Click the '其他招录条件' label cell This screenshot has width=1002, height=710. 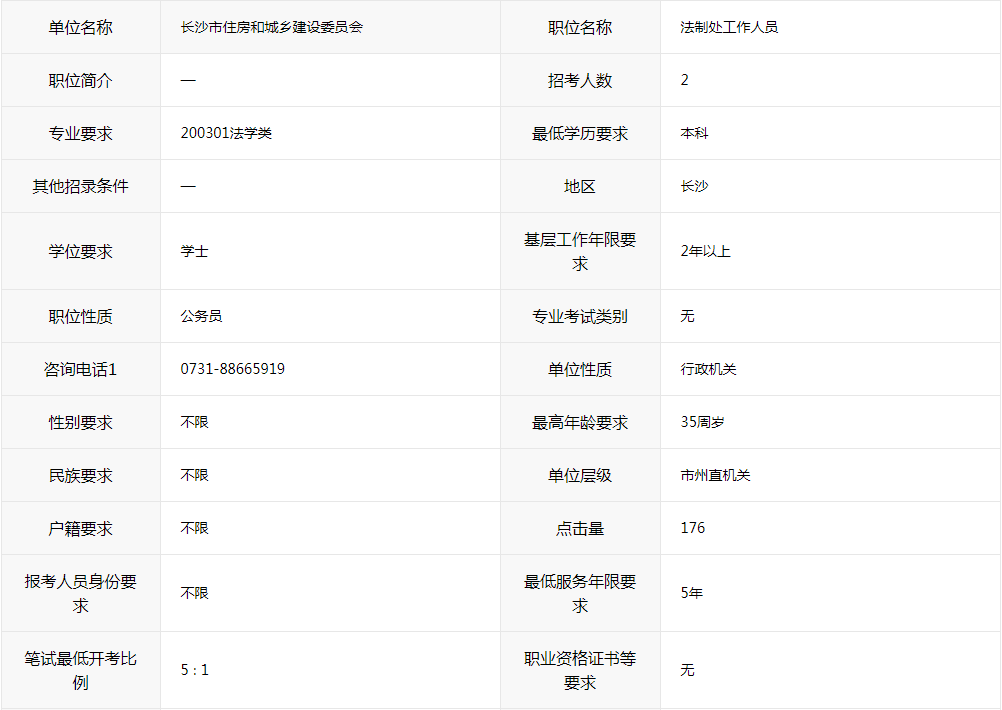[81, 187]
